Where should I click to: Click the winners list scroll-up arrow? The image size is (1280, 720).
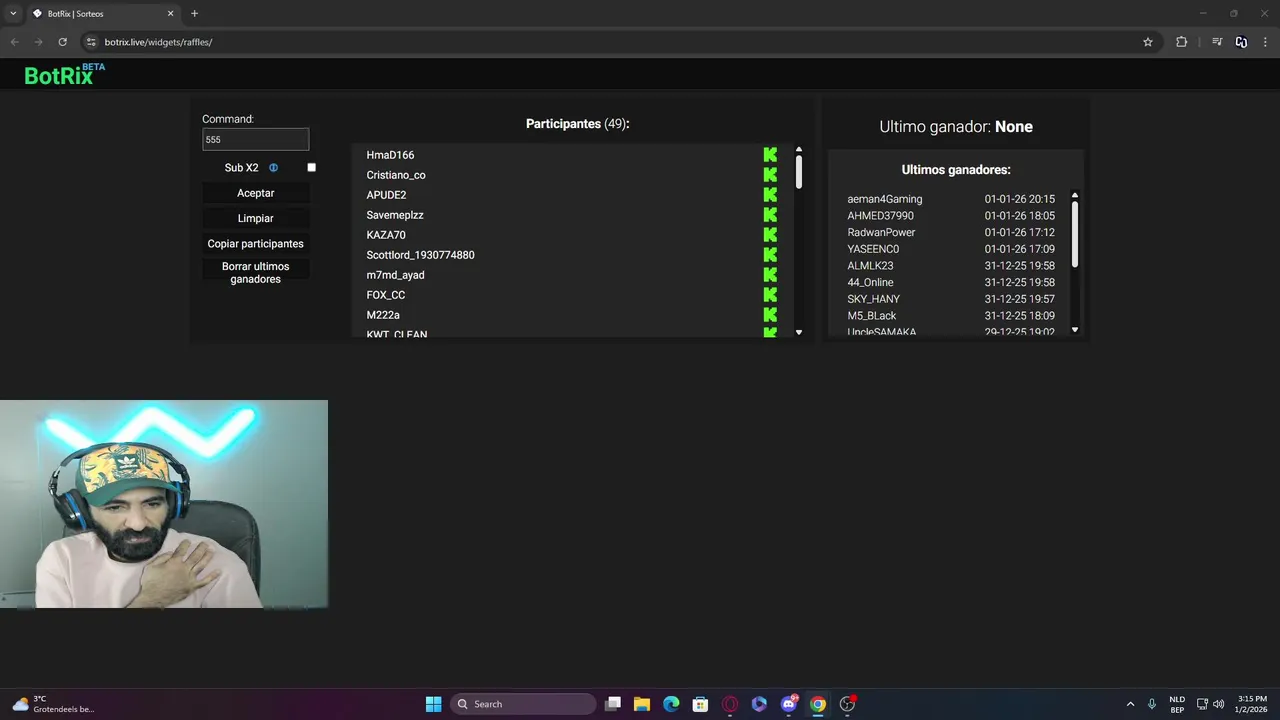(1075, 196)
